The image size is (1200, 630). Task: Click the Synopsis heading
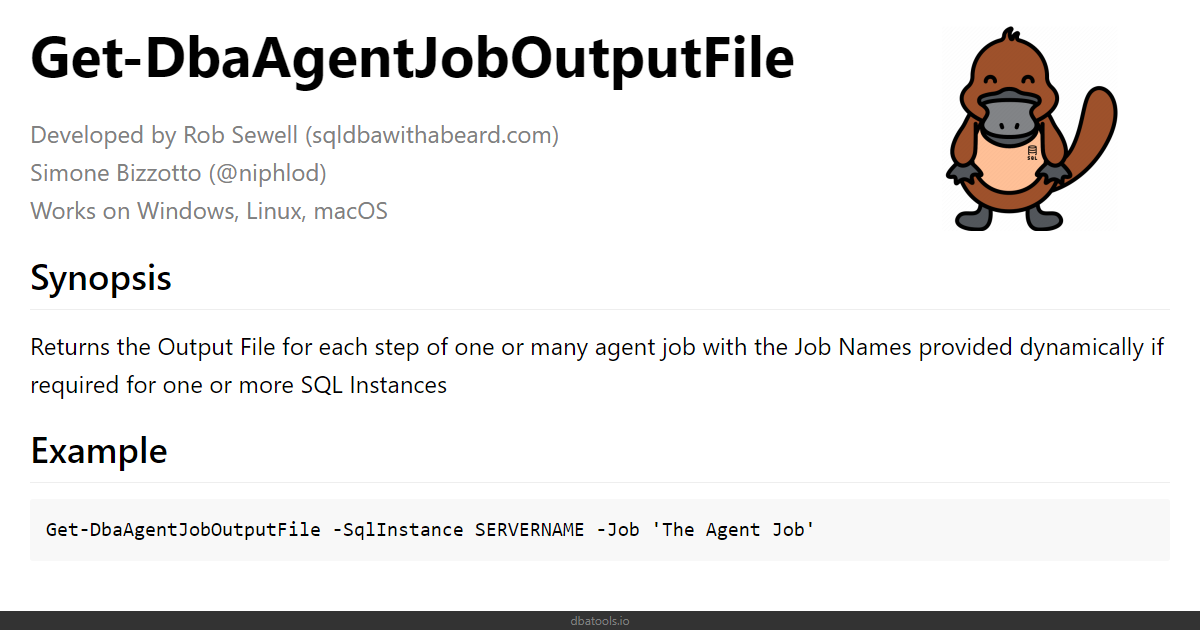tap(101, 278)
